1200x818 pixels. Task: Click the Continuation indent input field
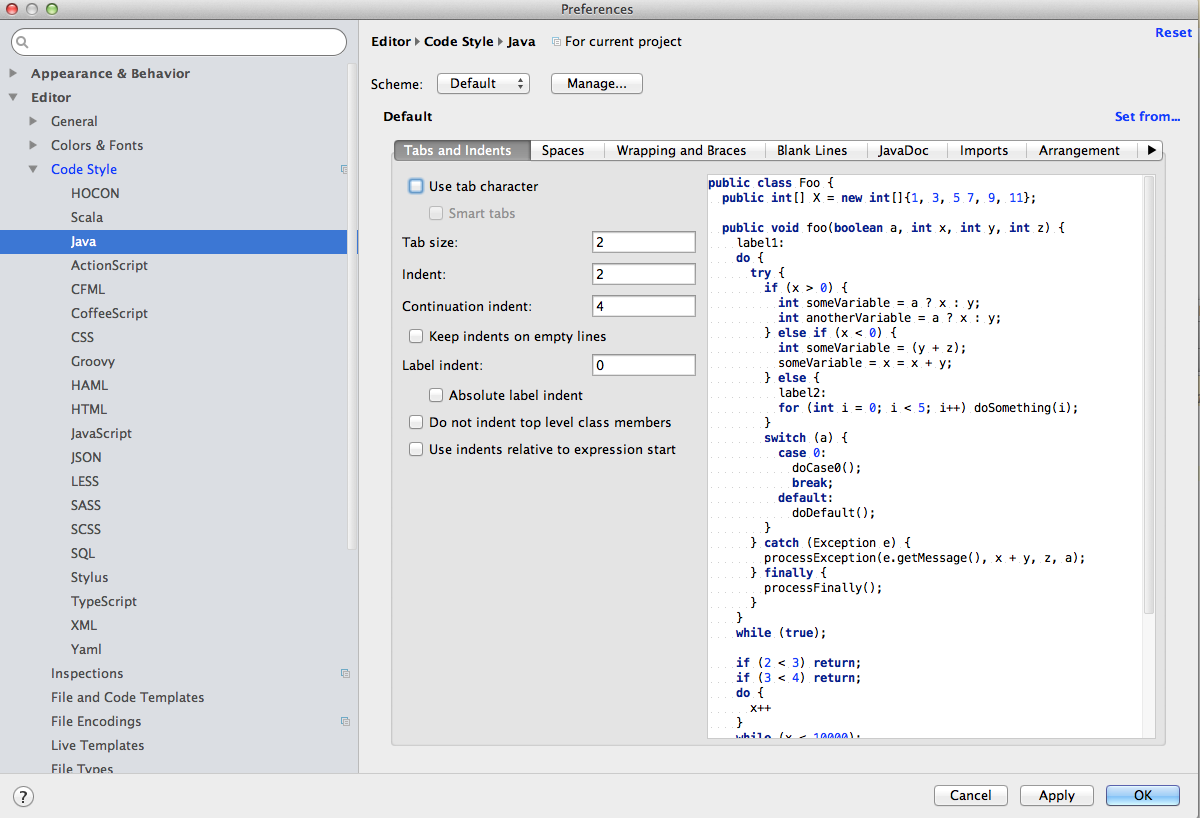pyautogui.click(x=643, y=306)
